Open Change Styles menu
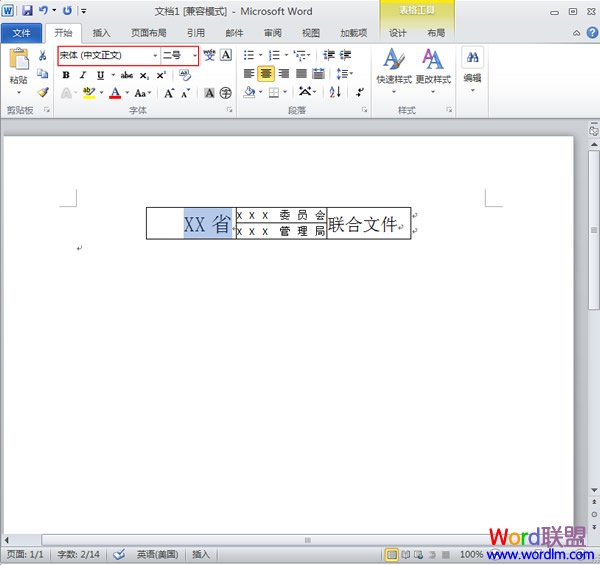600x565 pixels. coord(433,71)
